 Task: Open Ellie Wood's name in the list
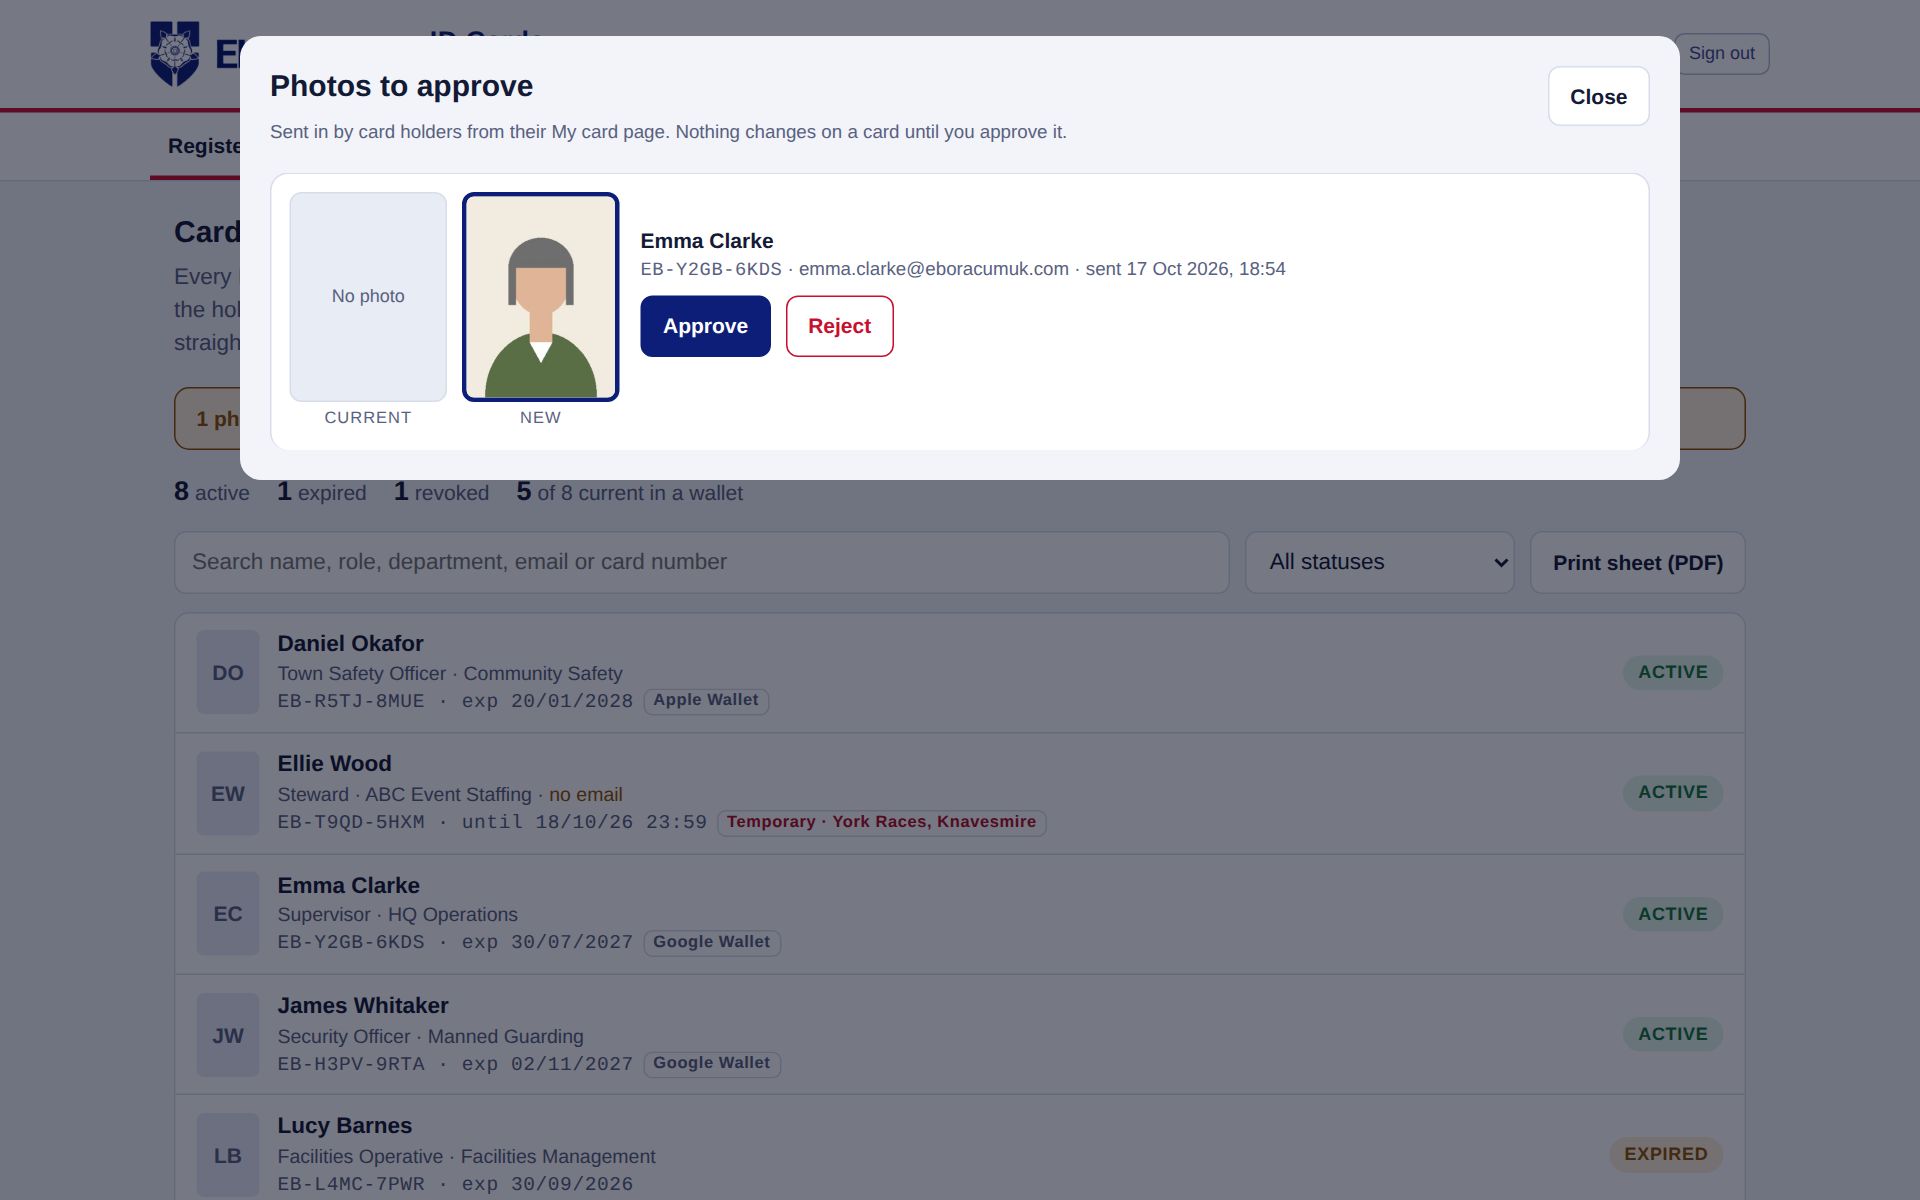tap(334, 763)
